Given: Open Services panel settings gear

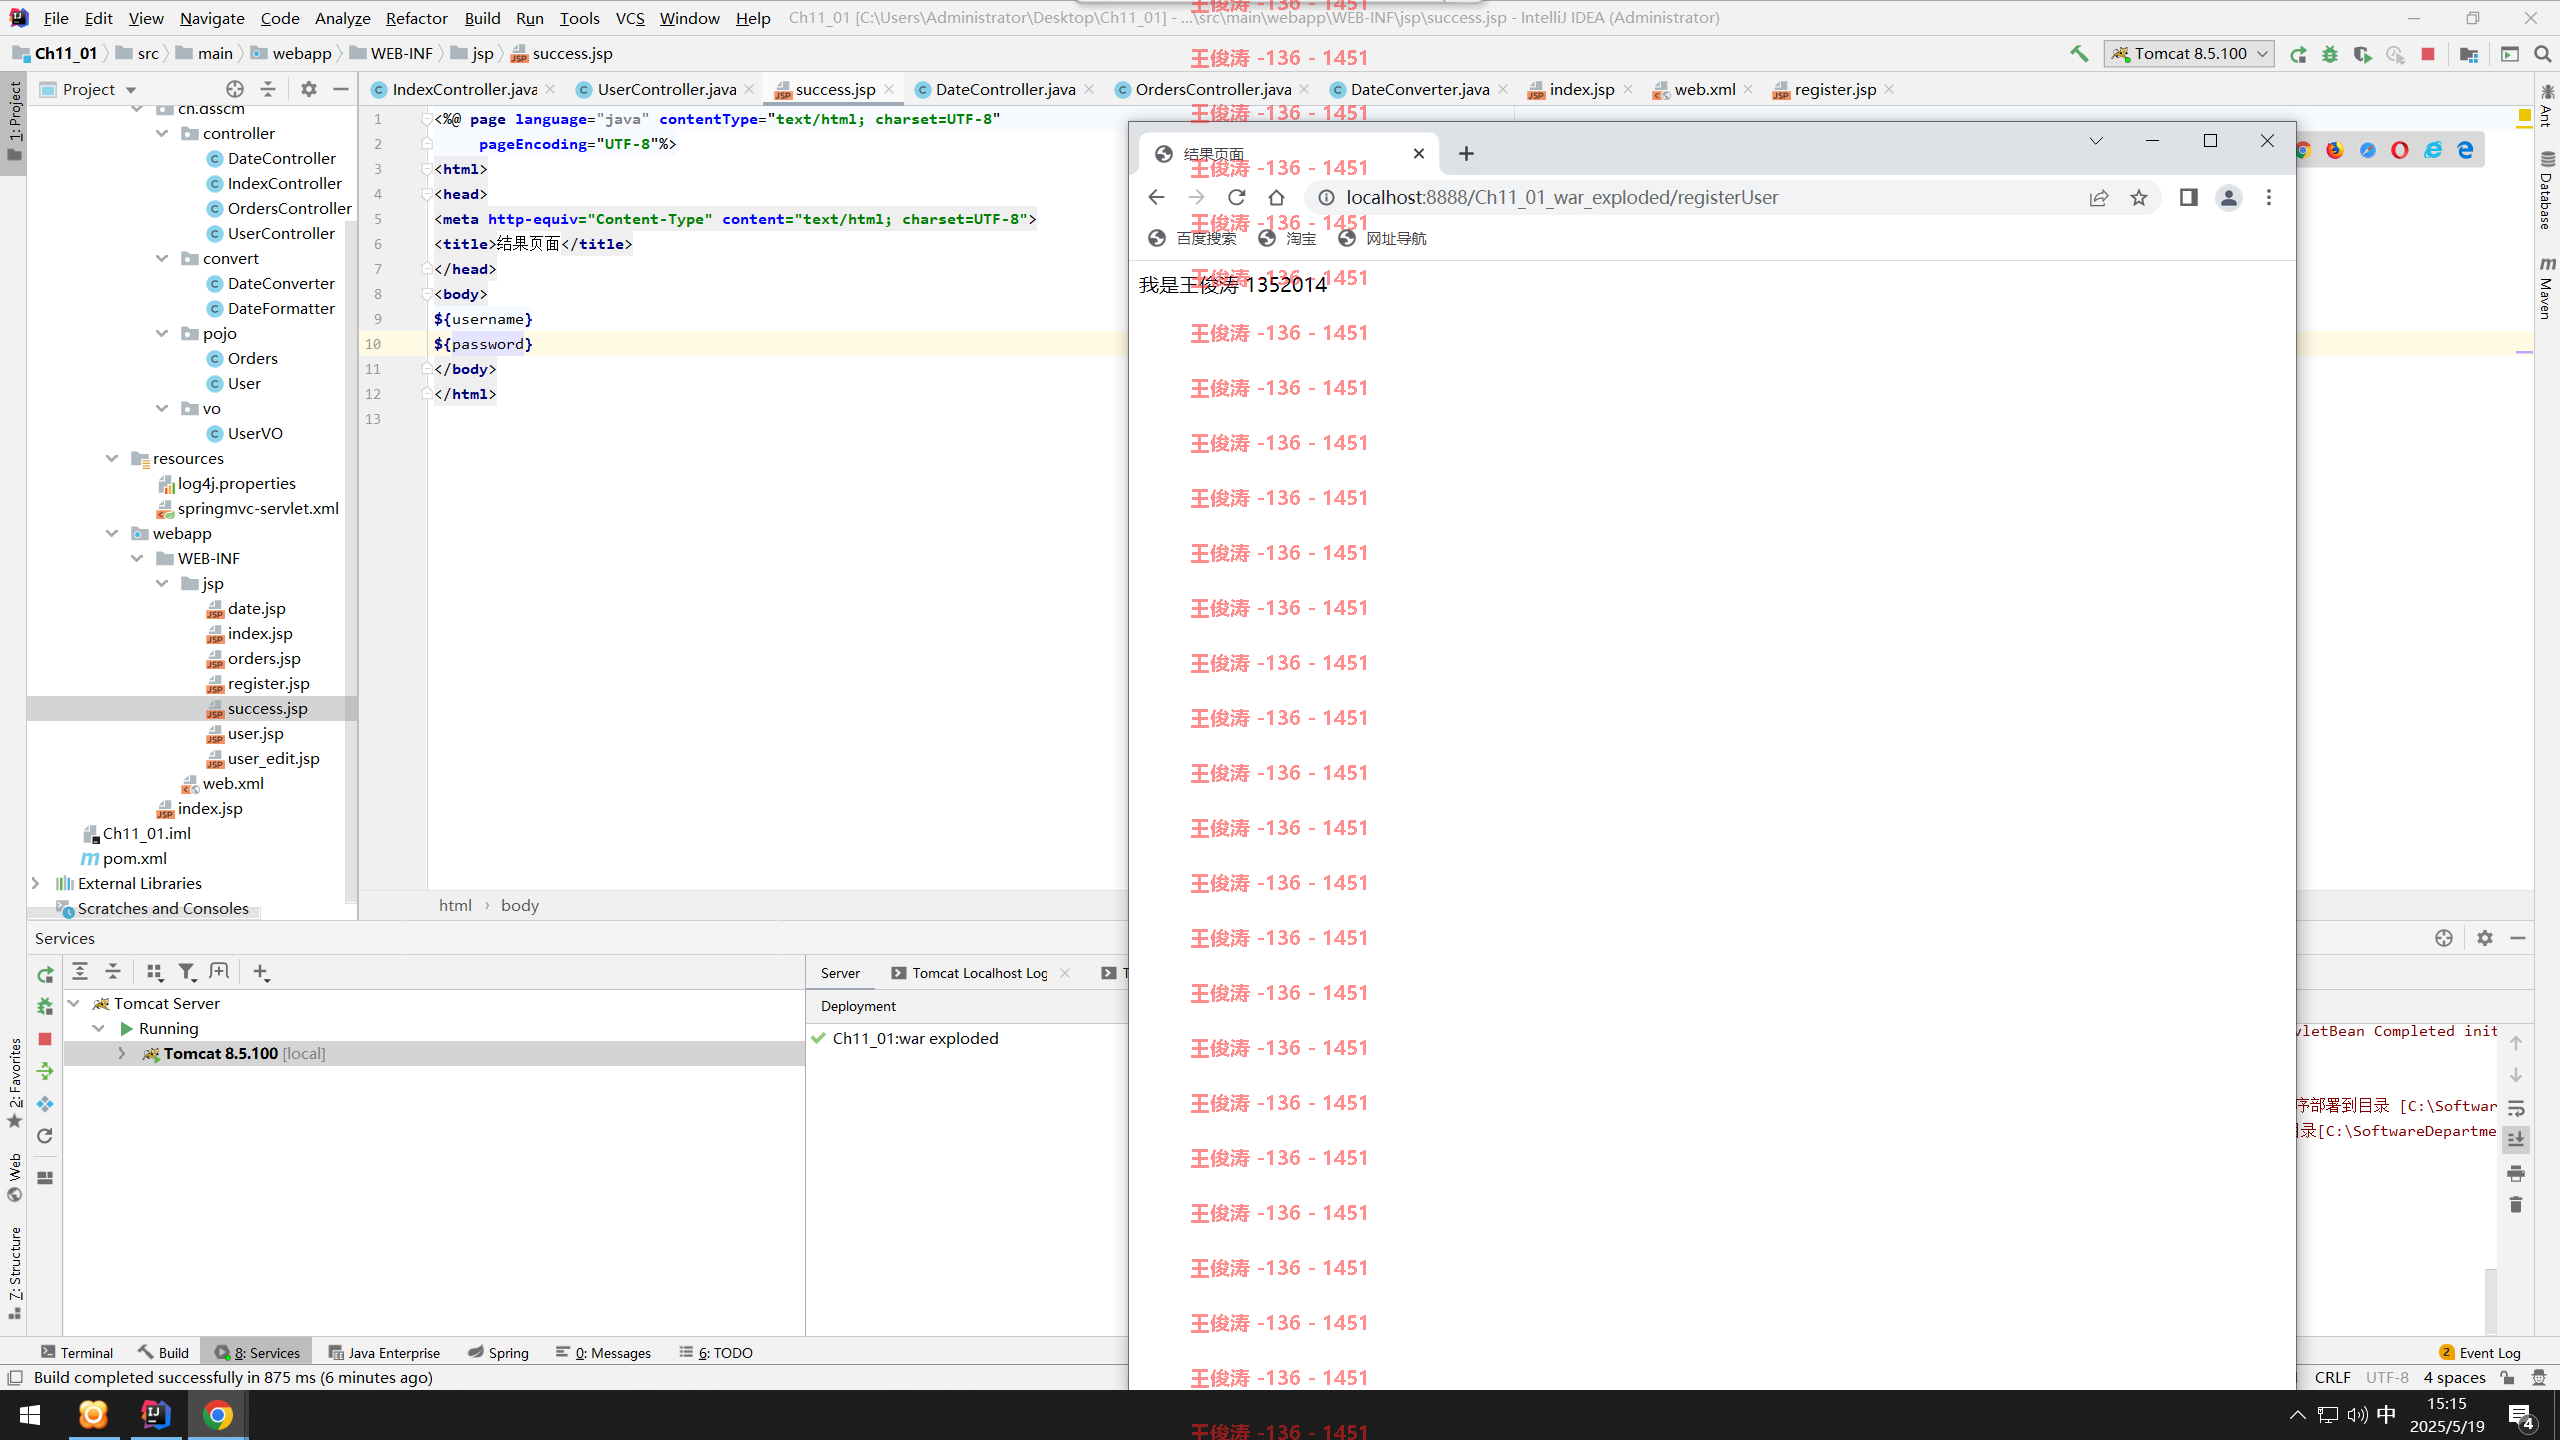Looking at the screenshot, I should coord(2485,938).
